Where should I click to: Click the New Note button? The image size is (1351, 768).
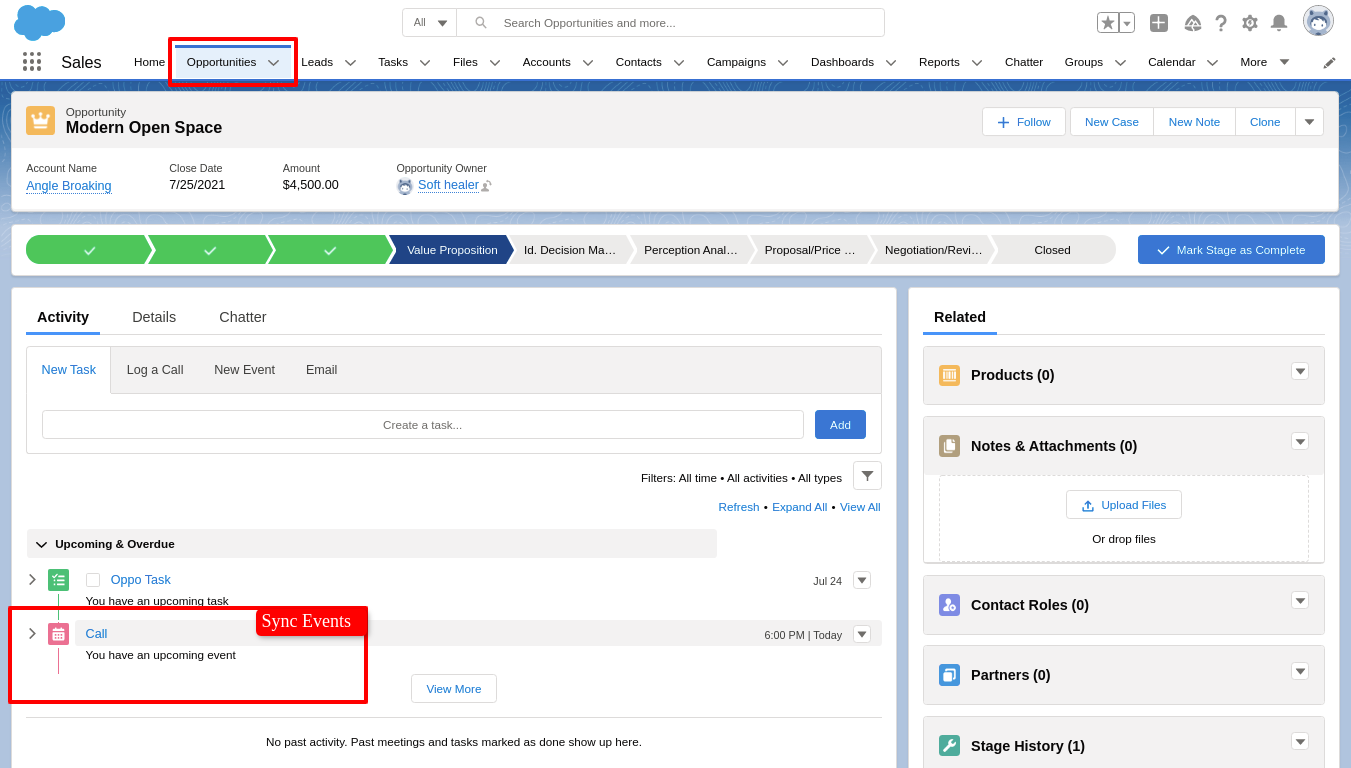pos(1194,122)
